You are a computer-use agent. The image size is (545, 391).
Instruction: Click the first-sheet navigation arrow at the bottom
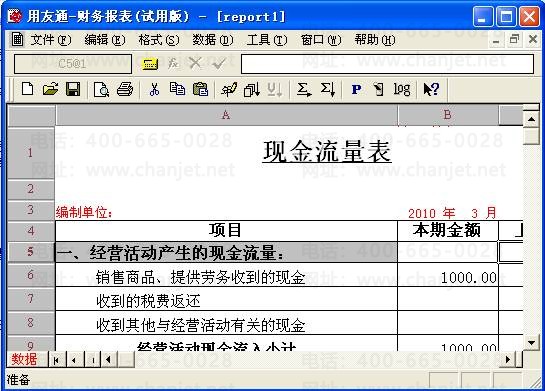pyautogui.click(x=56, y=360)
